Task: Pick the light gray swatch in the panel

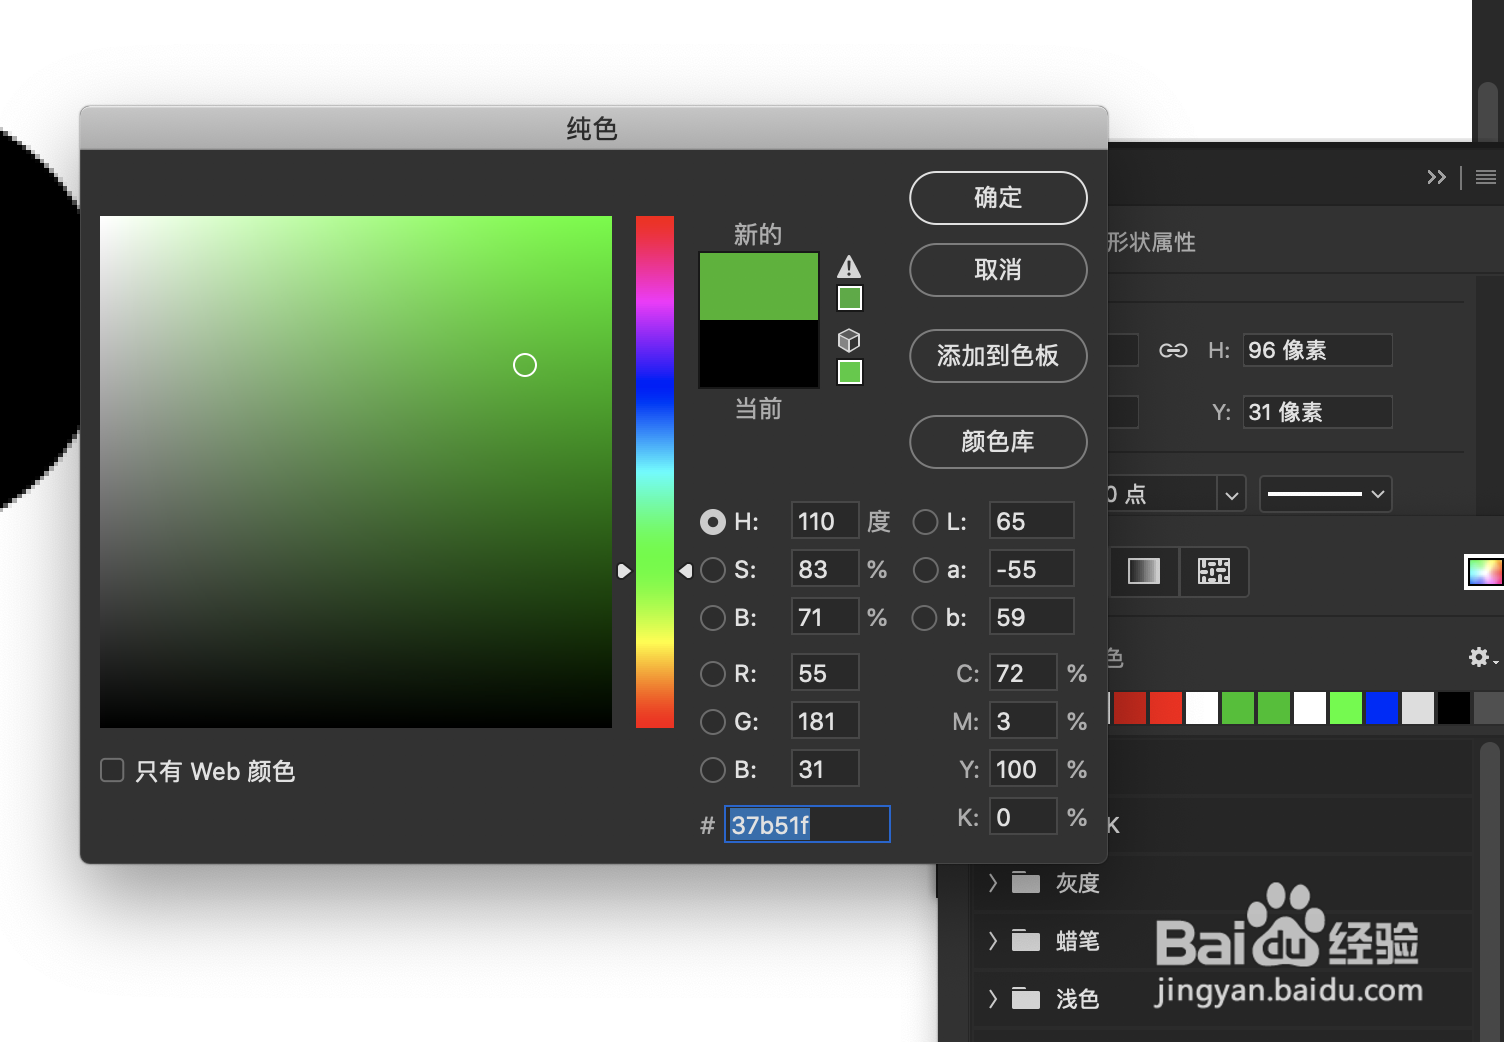Action: tap(1418, 708)
